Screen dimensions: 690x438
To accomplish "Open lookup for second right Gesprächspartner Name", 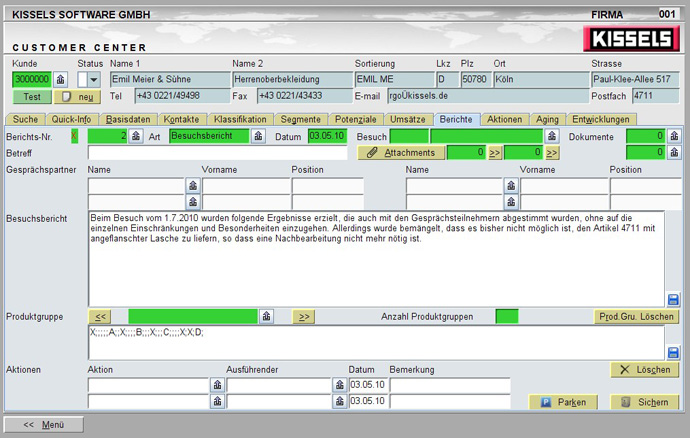I will (511, 202).
